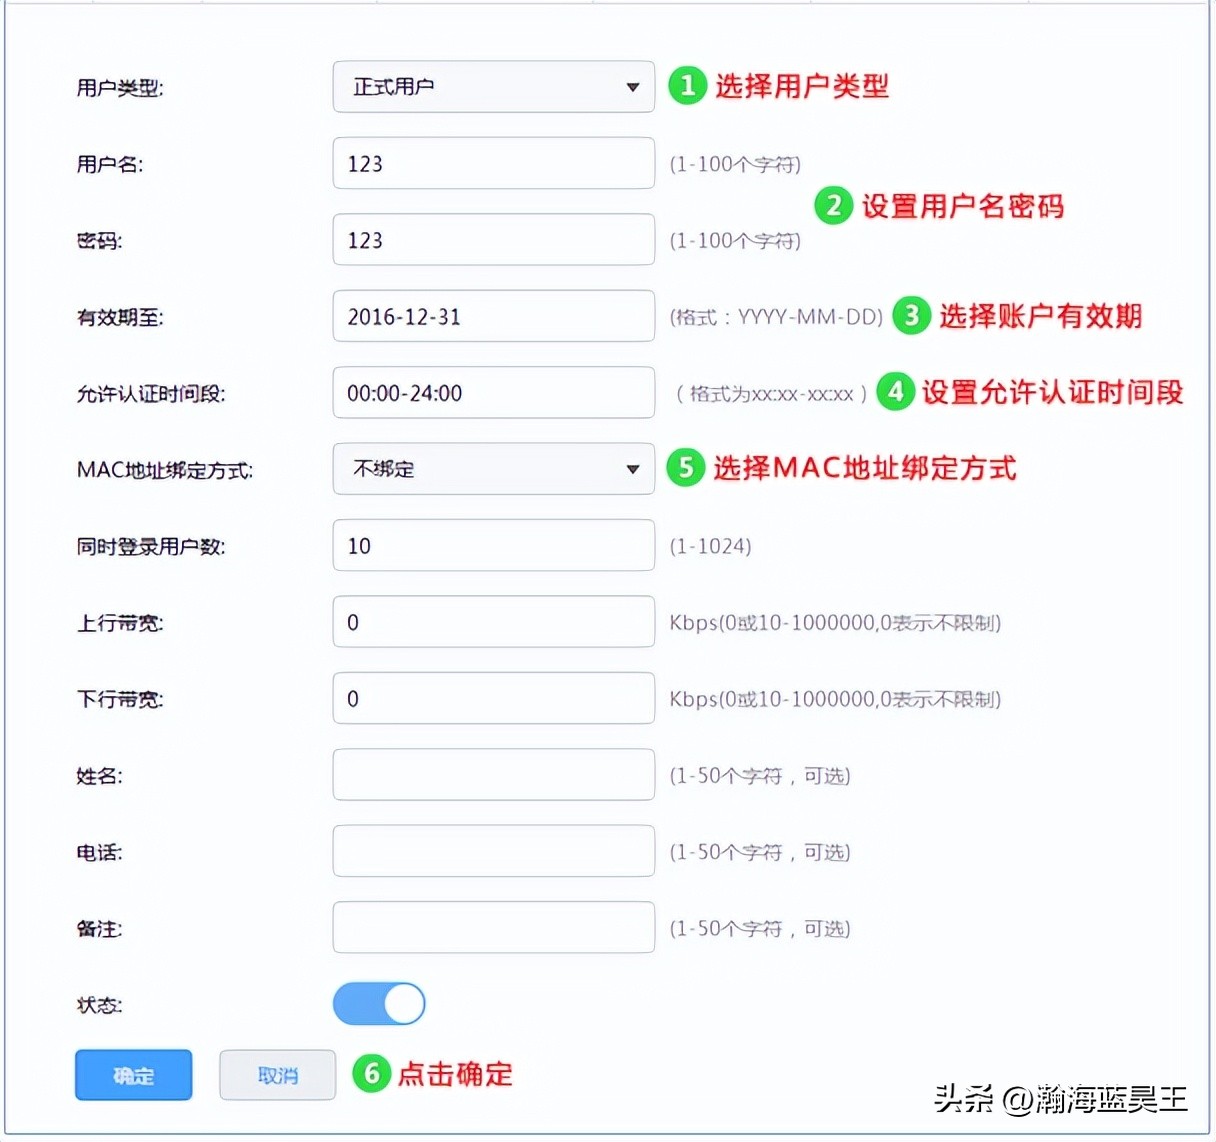Click the dropdown arrow on the 正式用户 selector

(x=632, y=86)
